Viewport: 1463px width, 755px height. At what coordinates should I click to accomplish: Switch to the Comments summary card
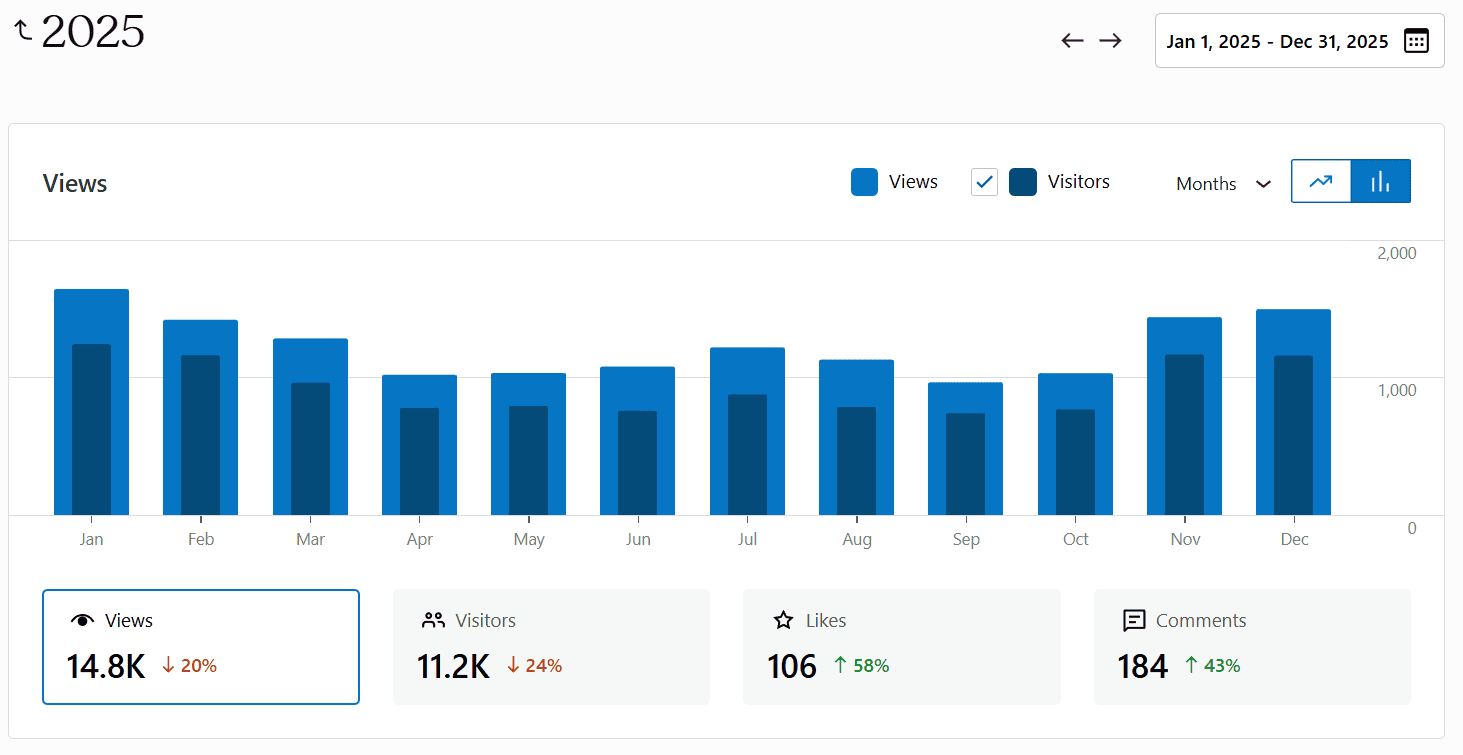1252,645
